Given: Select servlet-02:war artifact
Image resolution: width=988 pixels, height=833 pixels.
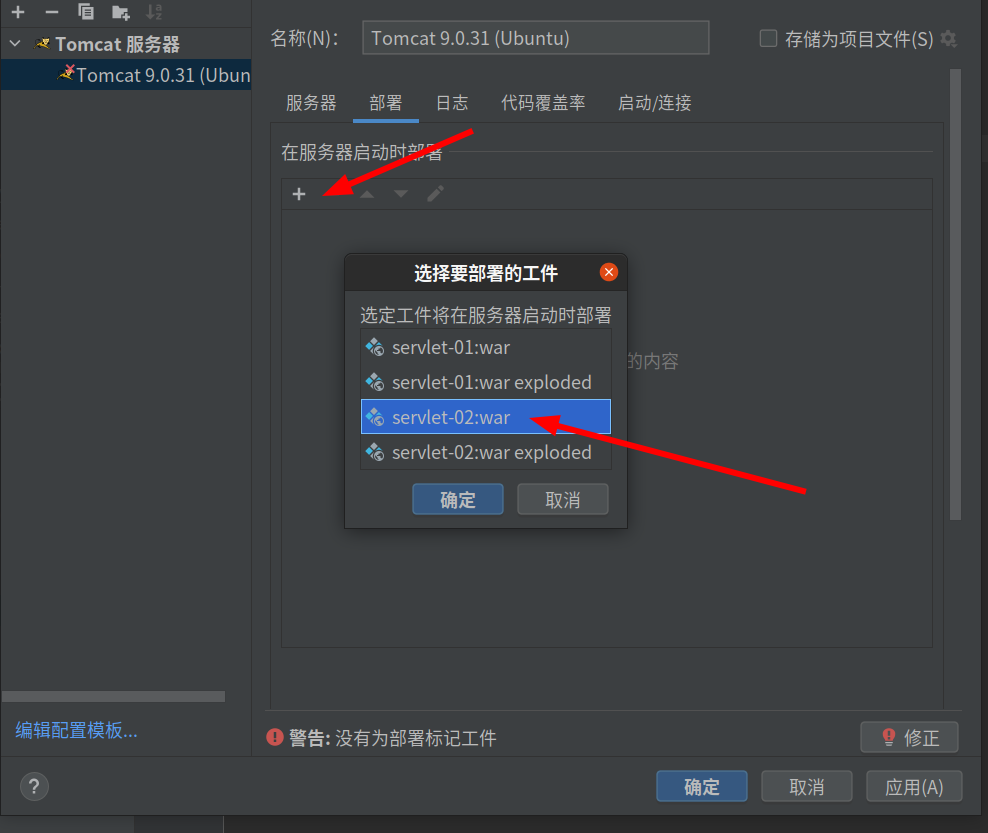Looking at the screenshot, I should [x=486, y=416].
